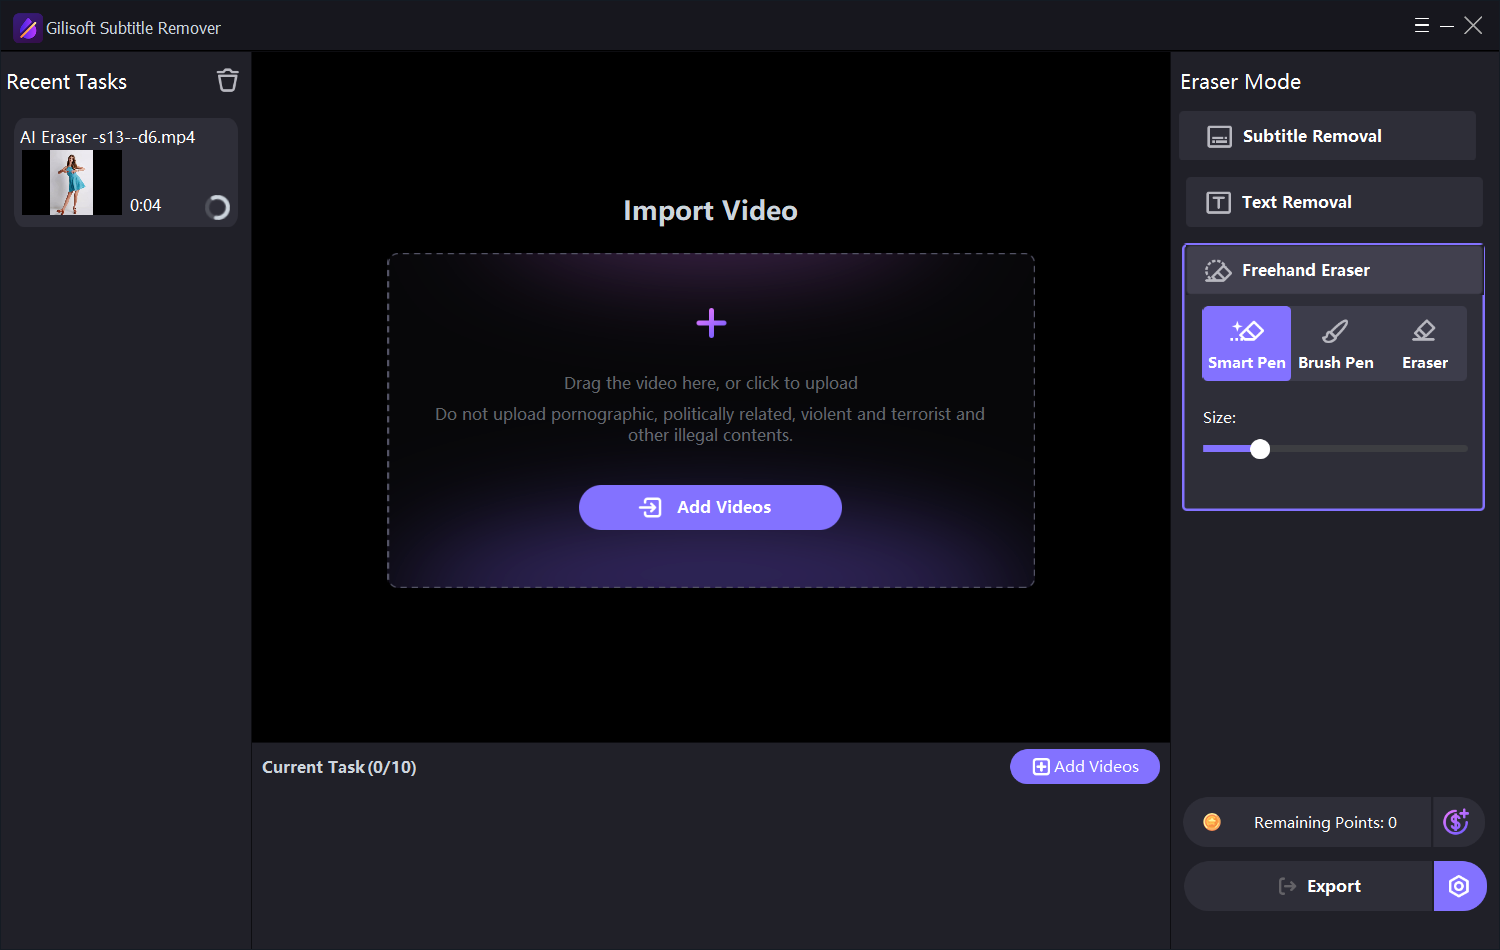Screen dimensions: 1500x950
Task: Click the AI Eraser -s13--d6.mp4 file name
Action: (x=108, y=137)
